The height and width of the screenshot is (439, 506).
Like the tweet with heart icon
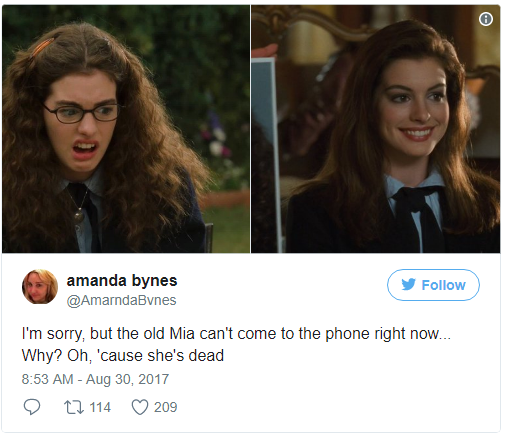tap(140, 407)
